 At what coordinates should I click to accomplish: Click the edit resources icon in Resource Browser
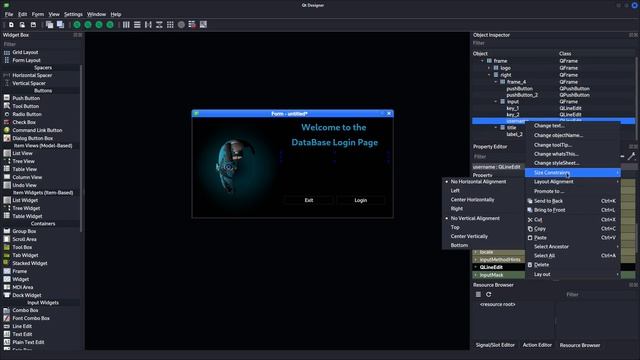pyautogui.click(x=478, y=294)
